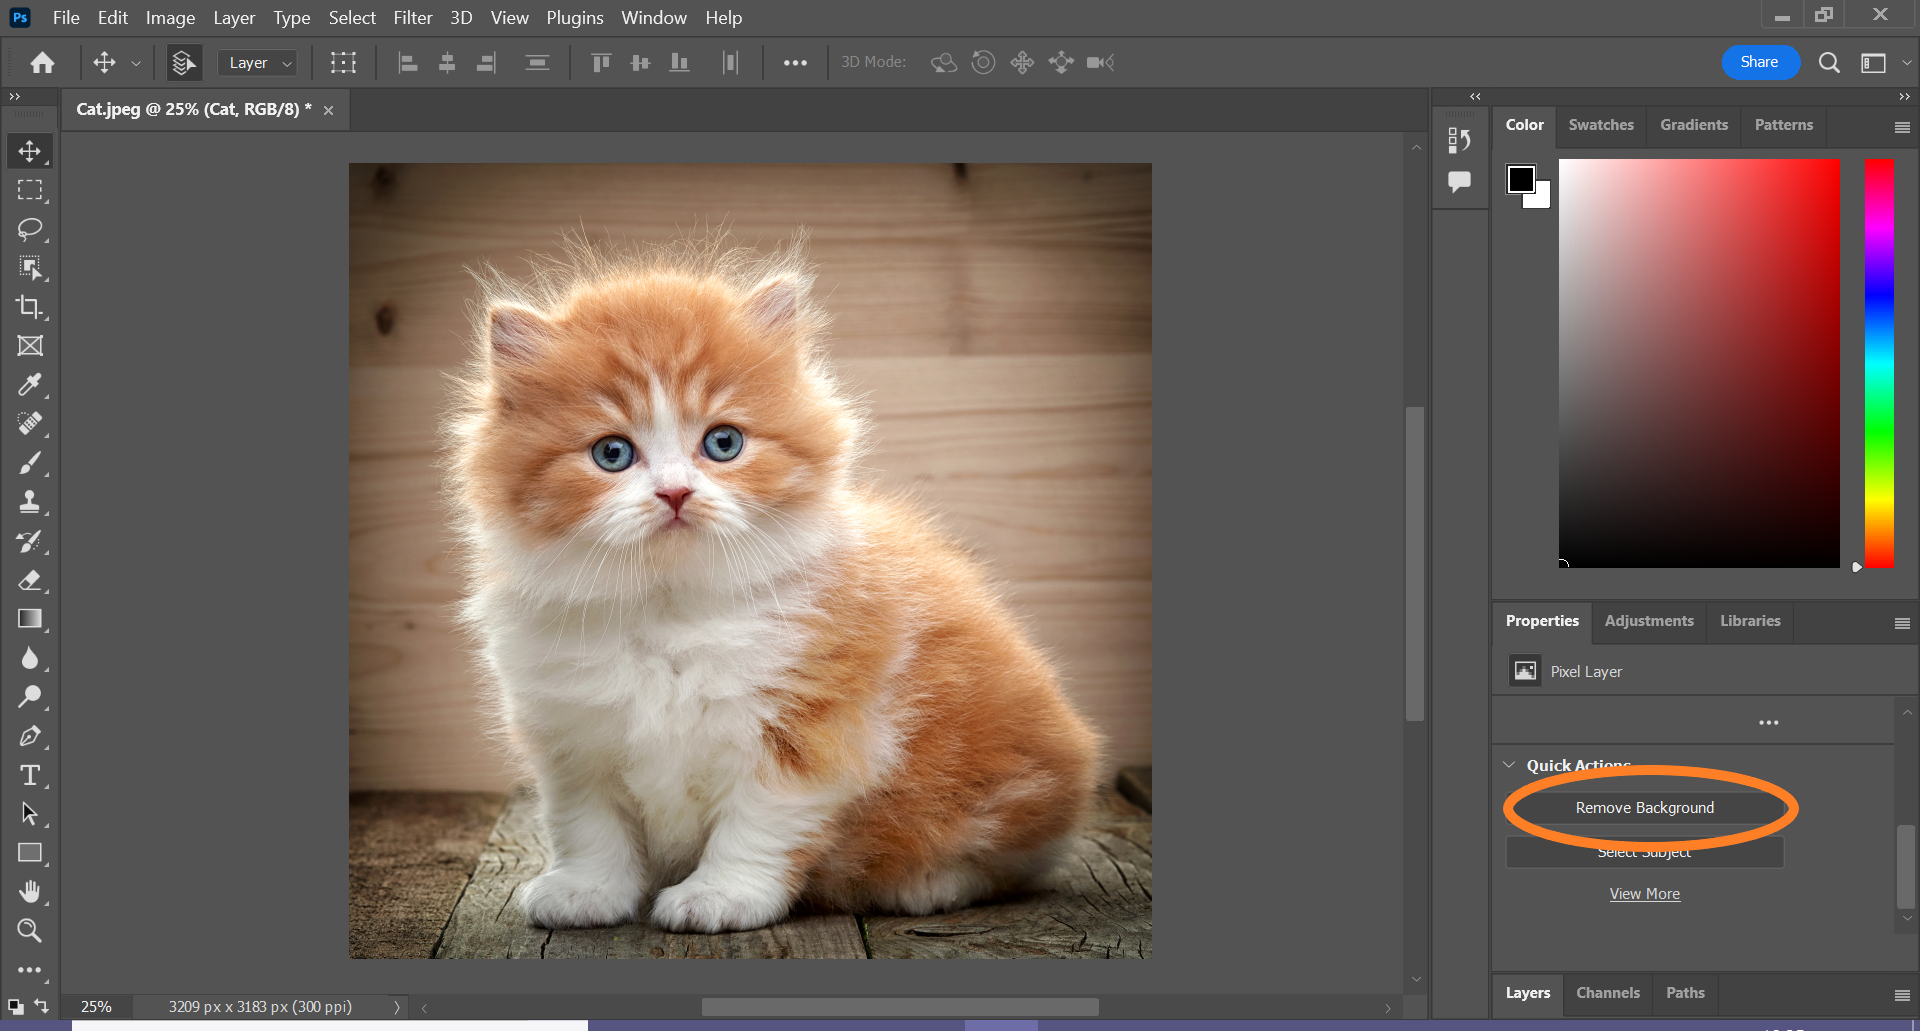Click the canvas vertical scrollbar
The image size is (1920, 1031).
1415,563
